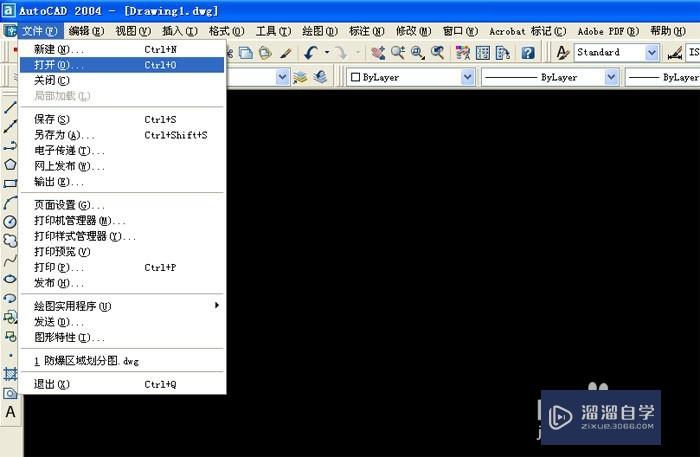Click the Redo arrow icon
Screen dimensions: 700x457
coord(341,53)
